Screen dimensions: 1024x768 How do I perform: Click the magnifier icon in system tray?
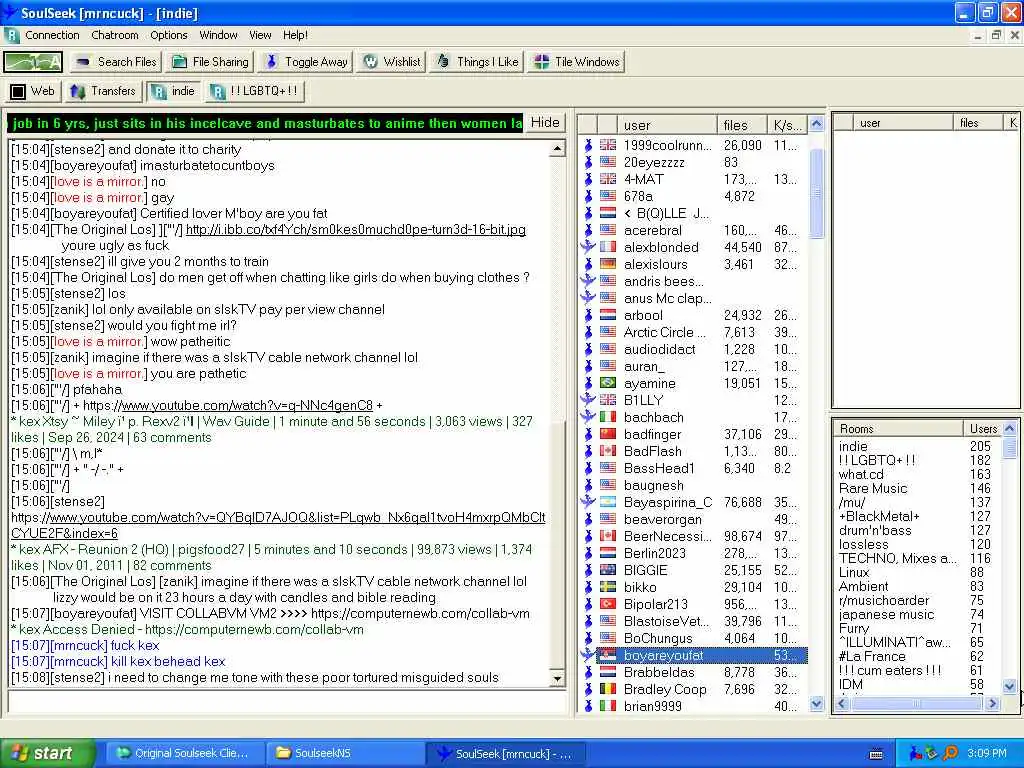click(950, 753)
